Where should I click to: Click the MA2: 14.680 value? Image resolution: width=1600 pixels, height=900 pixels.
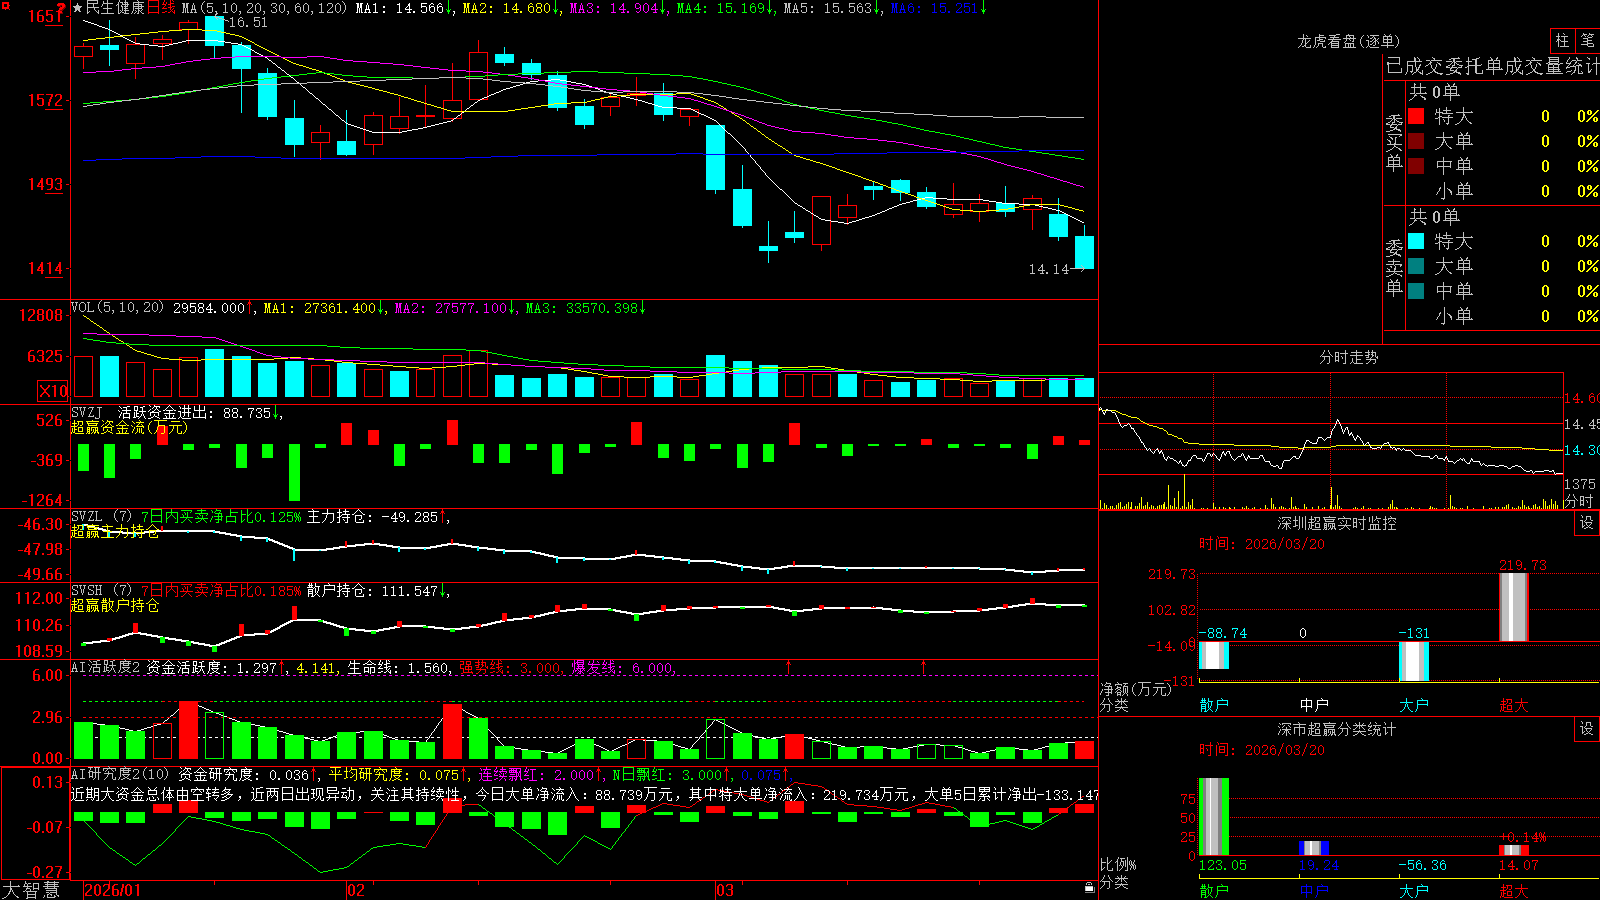(510, 8)
